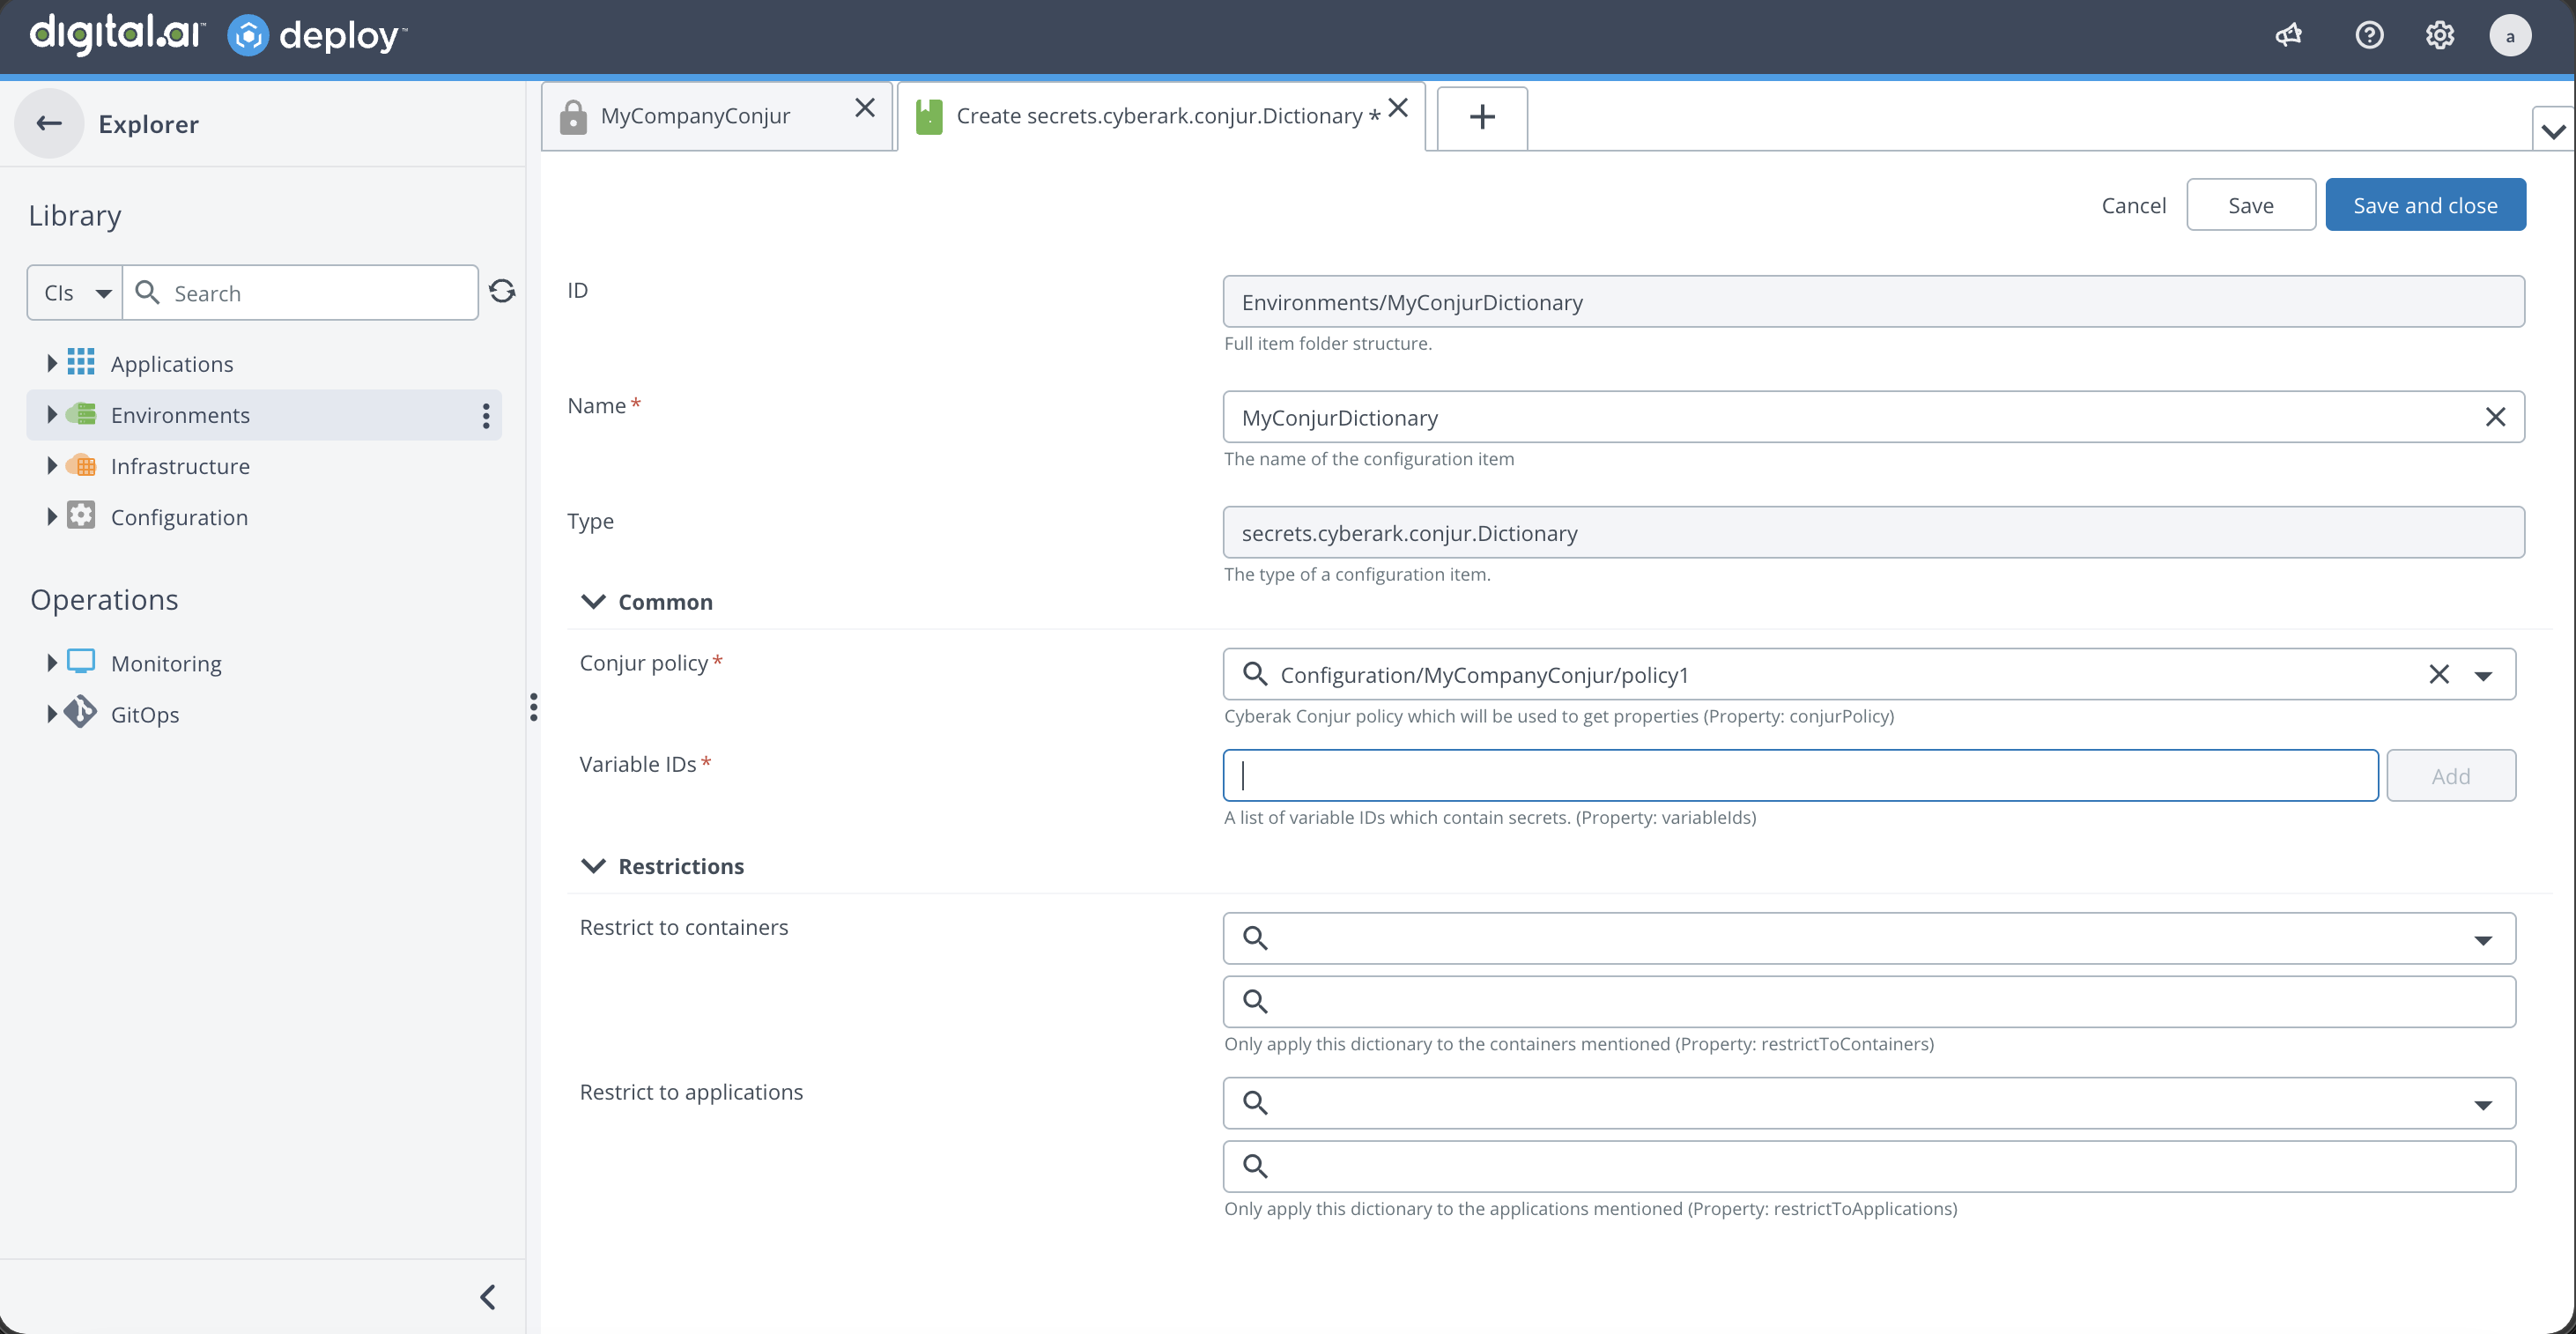The image size is (2576, 1334).
Task: Select Environments in the Library tree
Action: pos(180,414)
